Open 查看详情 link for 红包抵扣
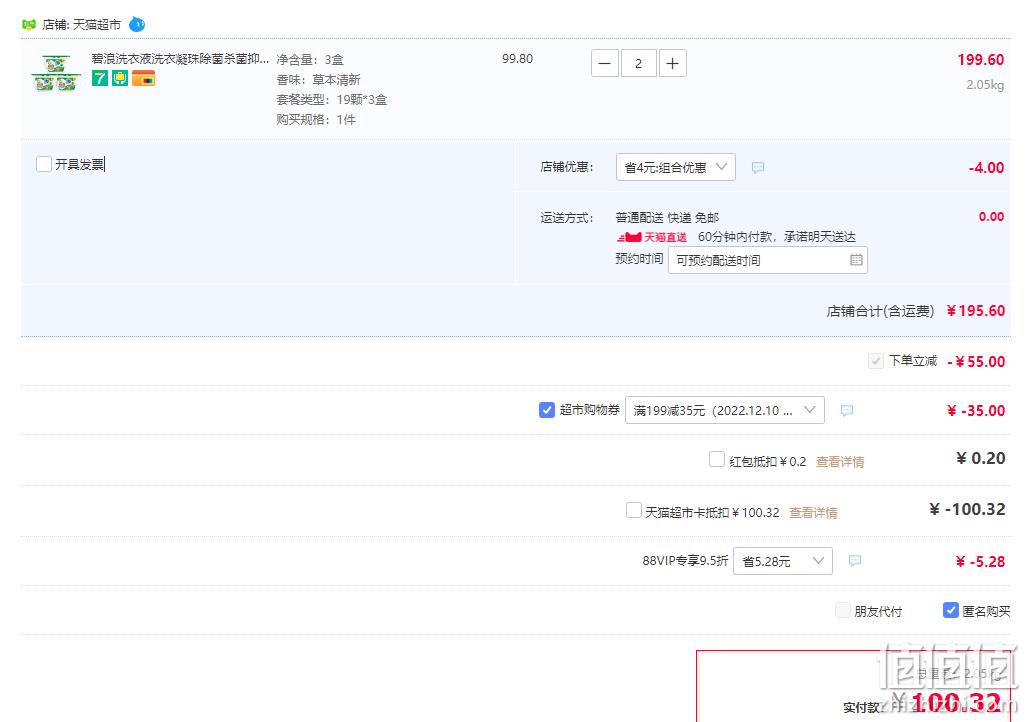This screenshot has height=722, width=1027. (840, 462)
